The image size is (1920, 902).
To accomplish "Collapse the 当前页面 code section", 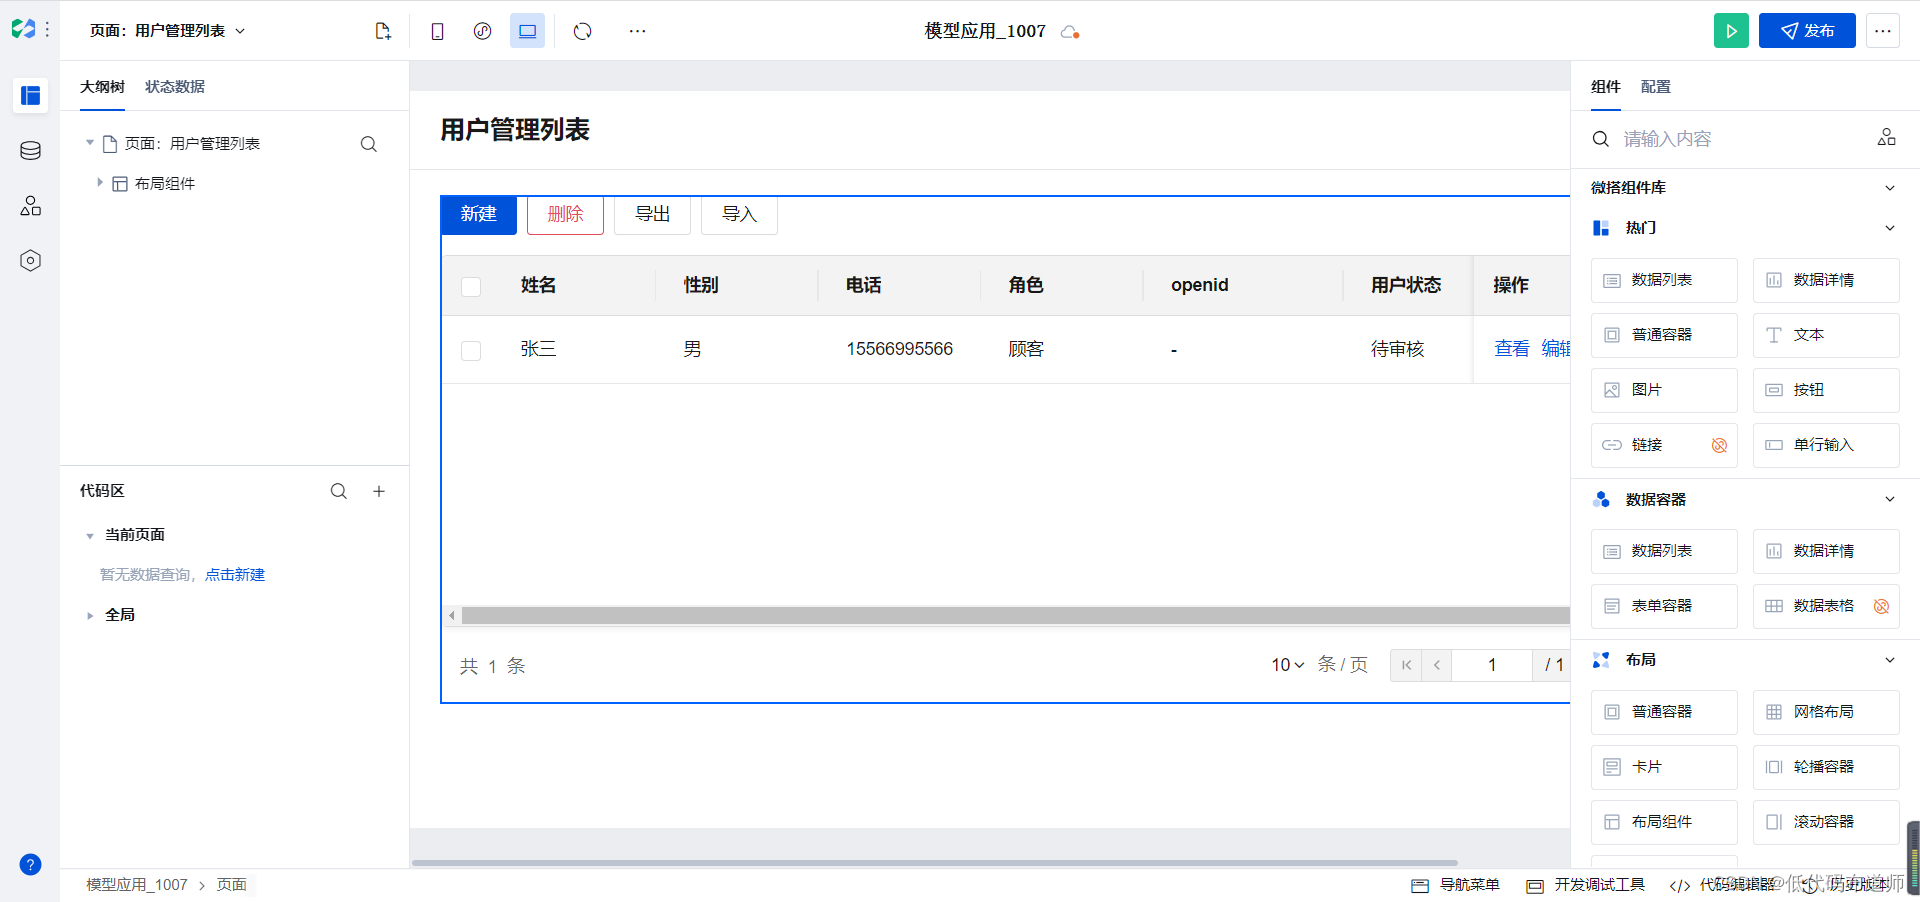I will (90, 536).
